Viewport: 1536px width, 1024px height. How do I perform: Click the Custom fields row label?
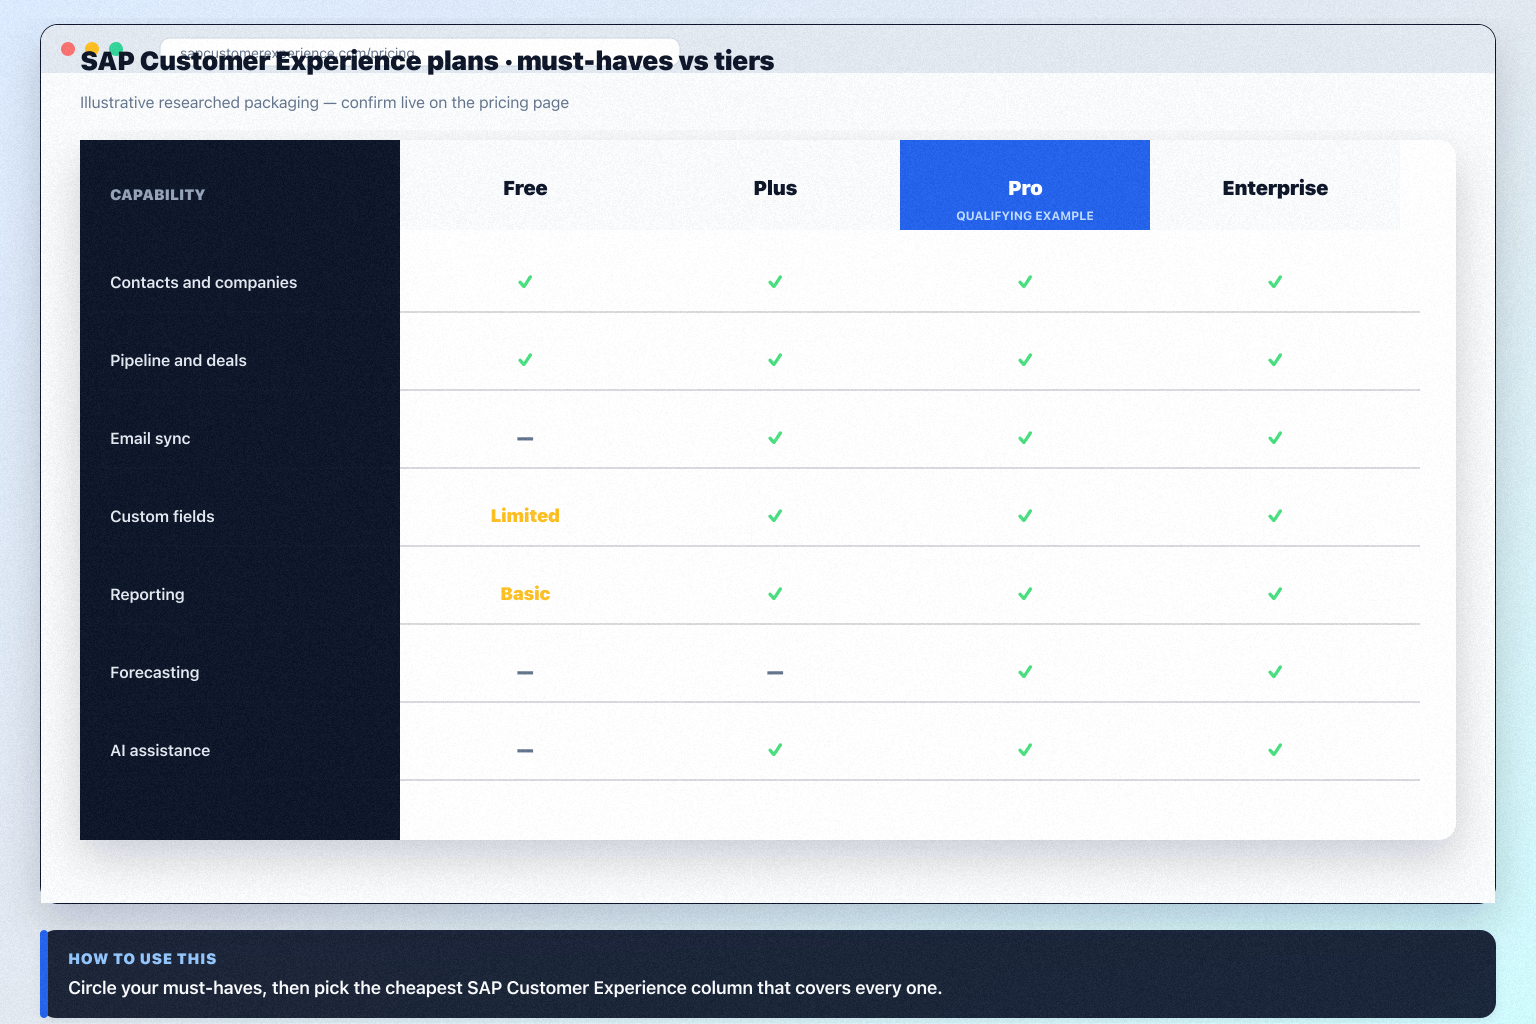pos(162,517)
